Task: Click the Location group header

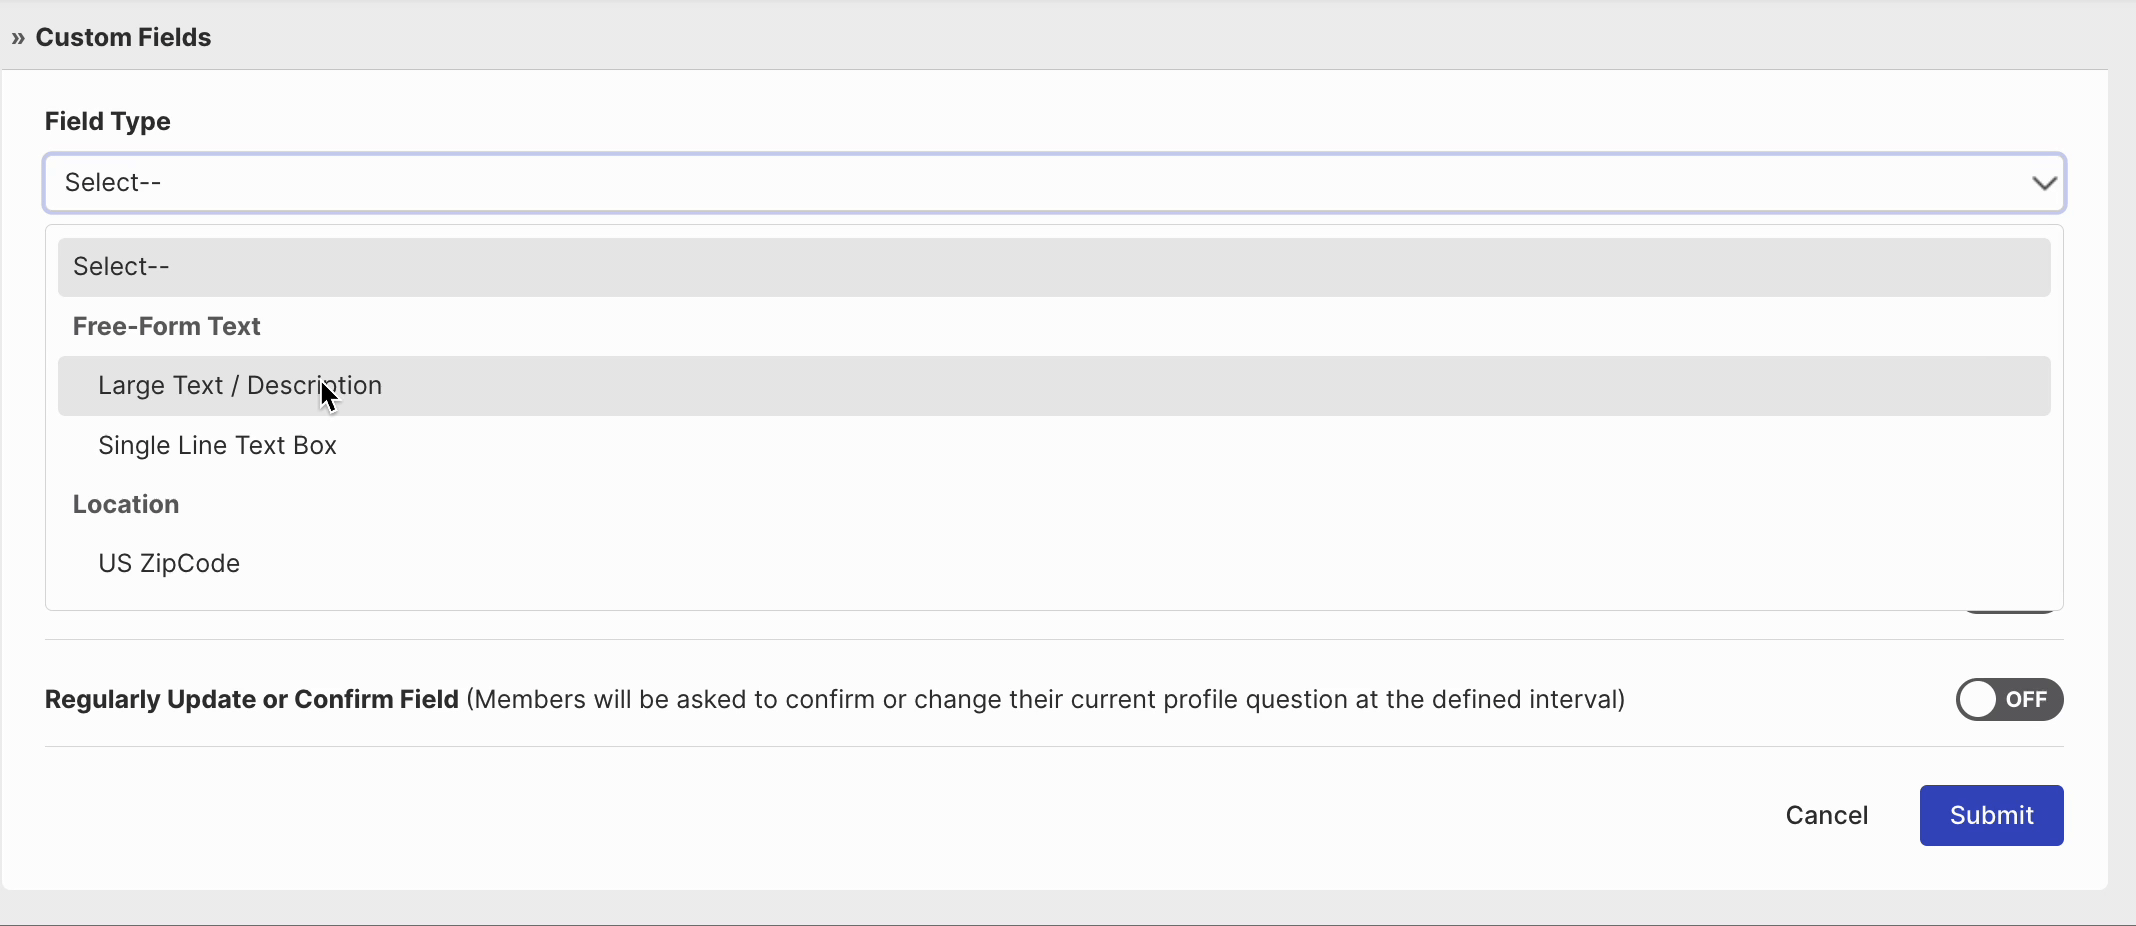Action: [126, 505]
